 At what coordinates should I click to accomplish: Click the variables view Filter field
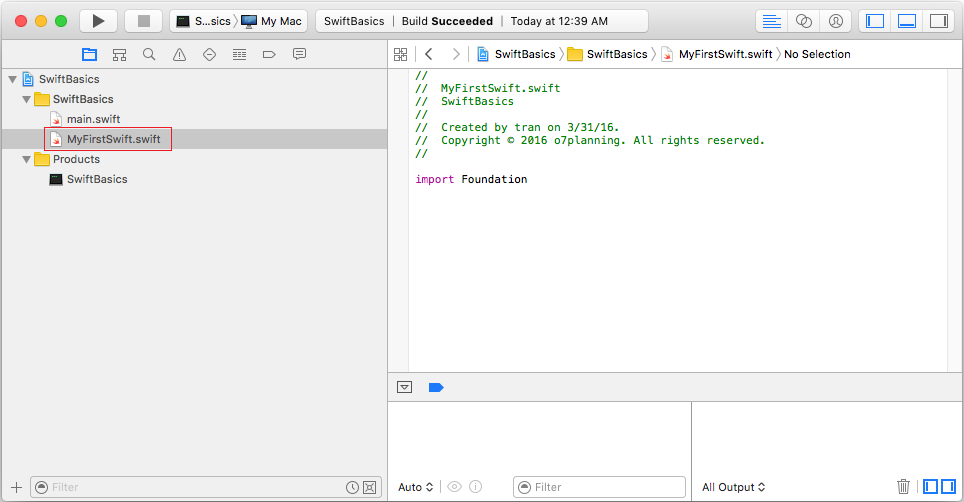click(599, 487)
